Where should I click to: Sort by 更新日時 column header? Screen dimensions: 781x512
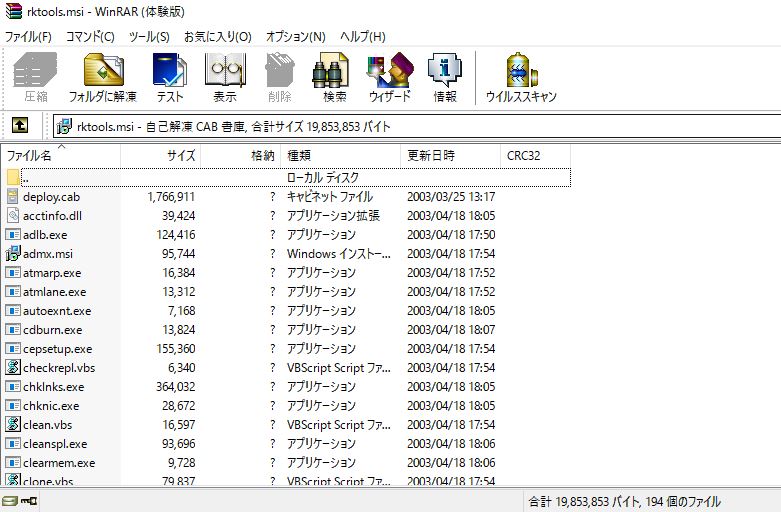(450, 155)
